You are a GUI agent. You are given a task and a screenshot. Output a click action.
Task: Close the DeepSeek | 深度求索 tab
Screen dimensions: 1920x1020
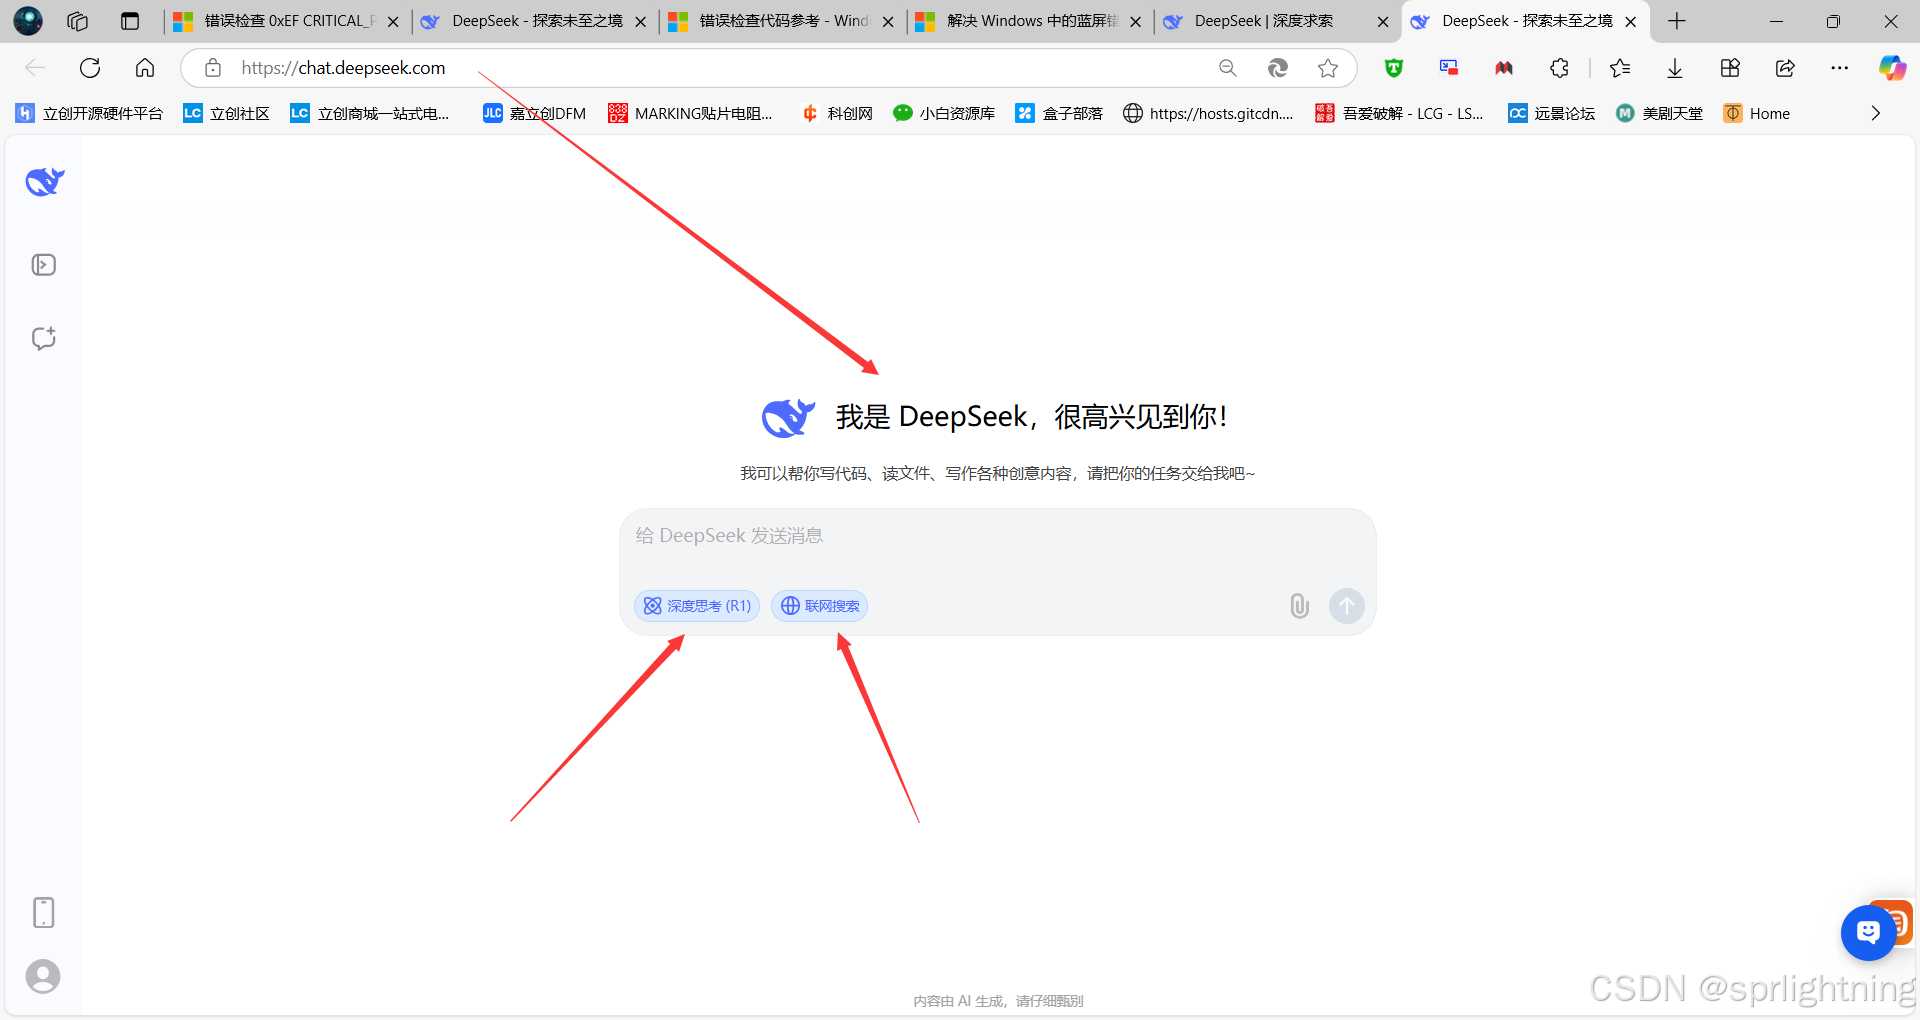(1383, 21)
